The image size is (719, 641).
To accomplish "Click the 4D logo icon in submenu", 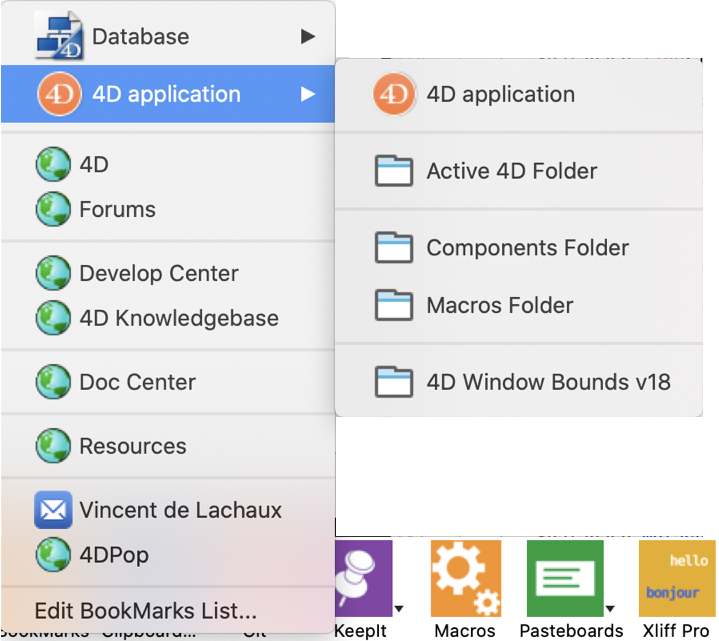I will 394,94.
